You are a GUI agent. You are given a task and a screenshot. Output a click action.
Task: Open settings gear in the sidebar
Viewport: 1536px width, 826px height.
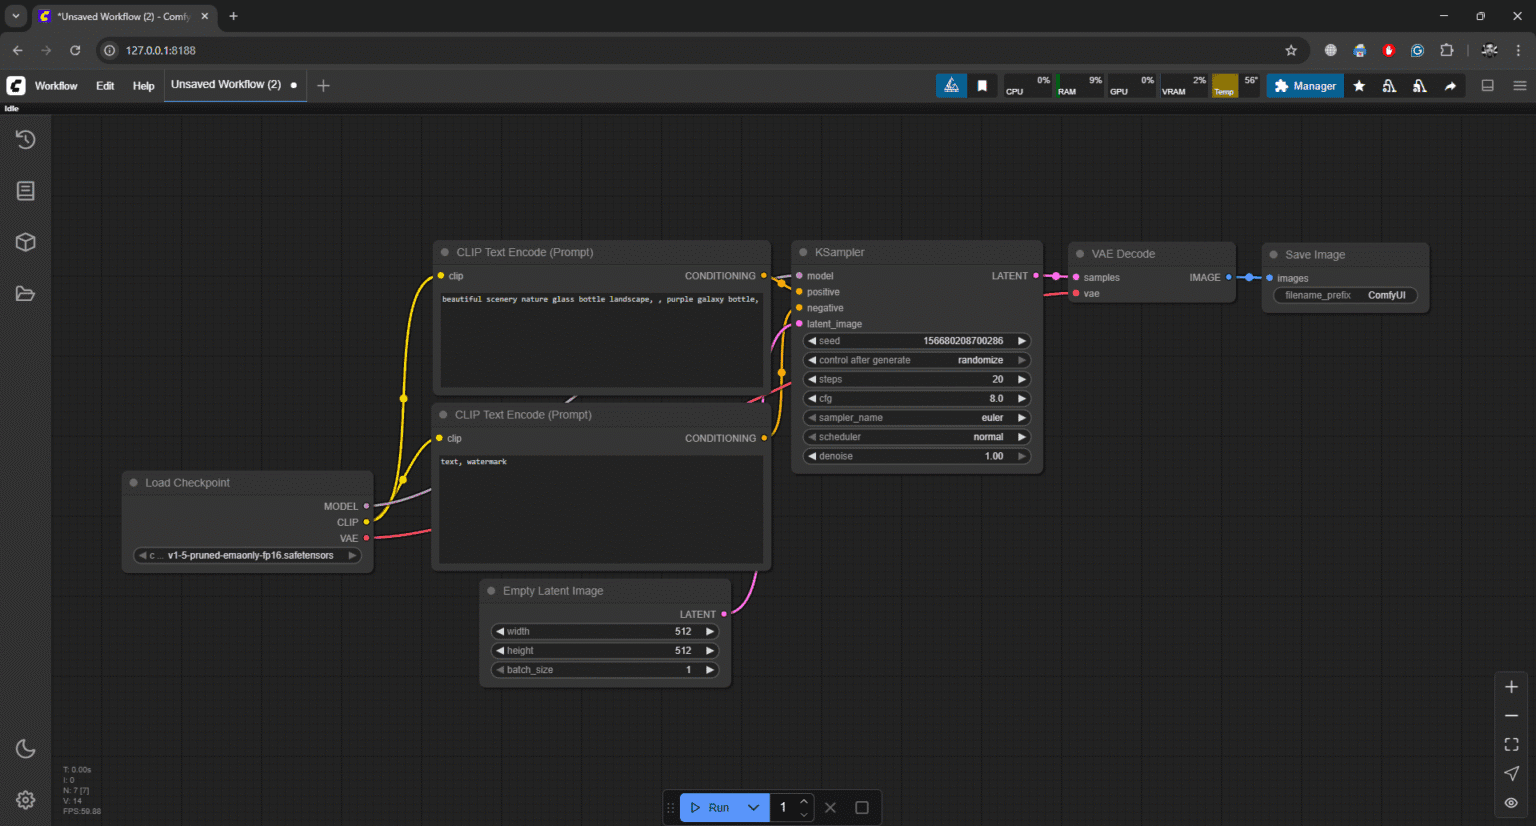point(26,800)
